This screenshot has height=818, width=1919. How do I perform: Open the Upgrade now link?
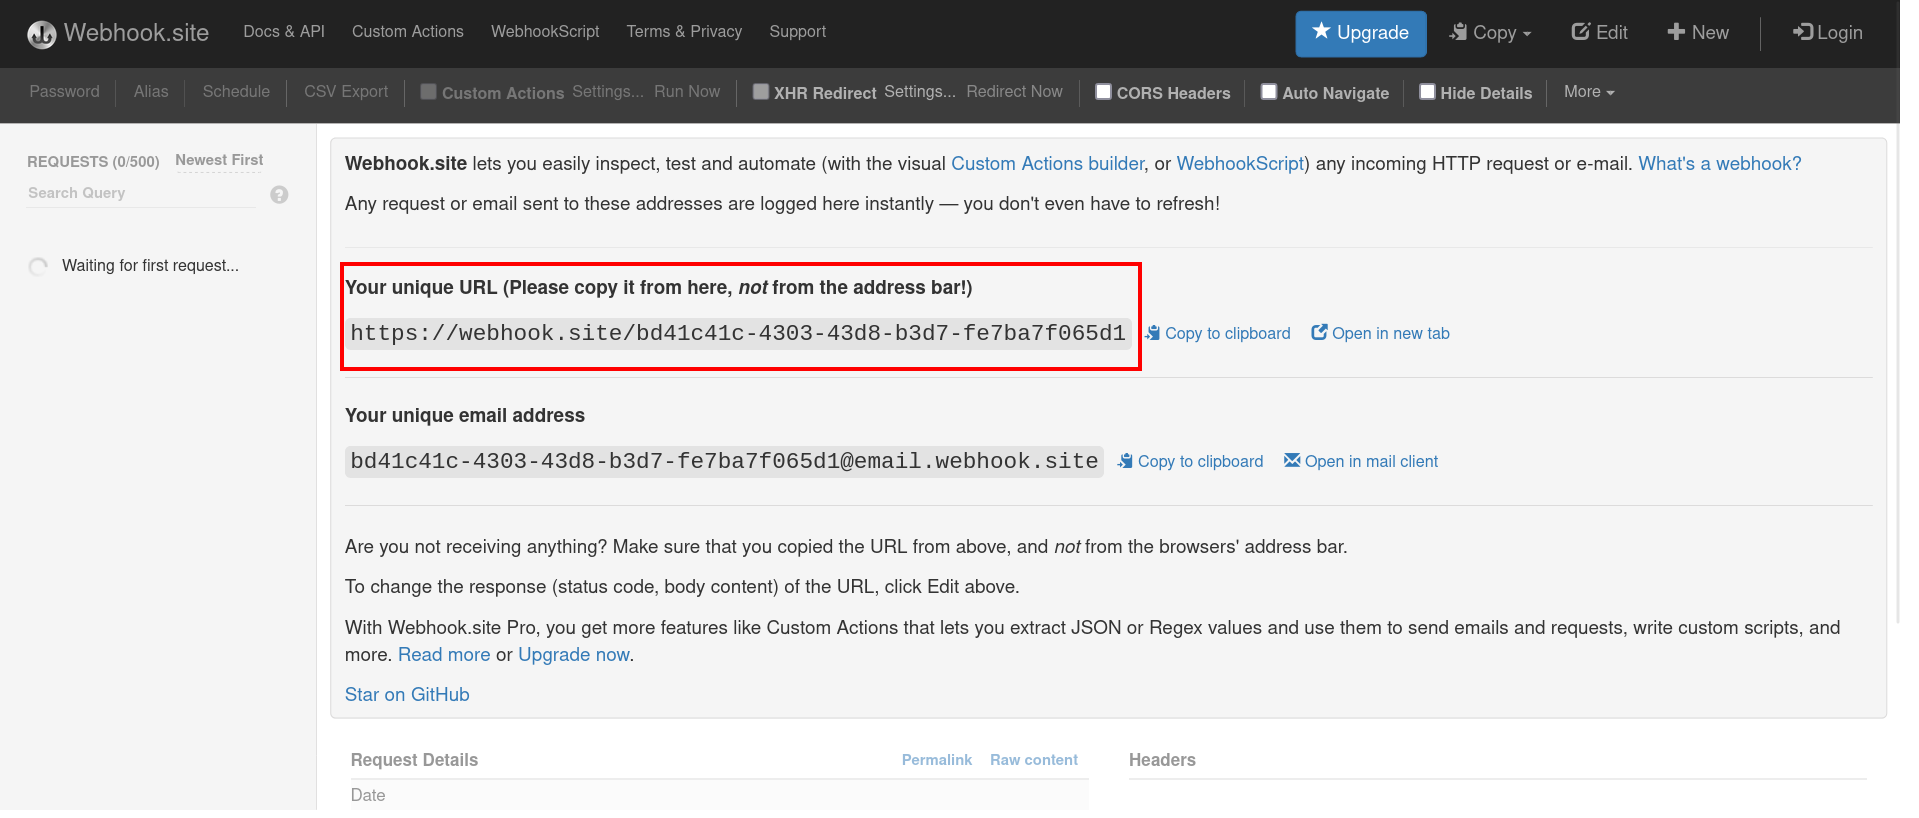574,655
